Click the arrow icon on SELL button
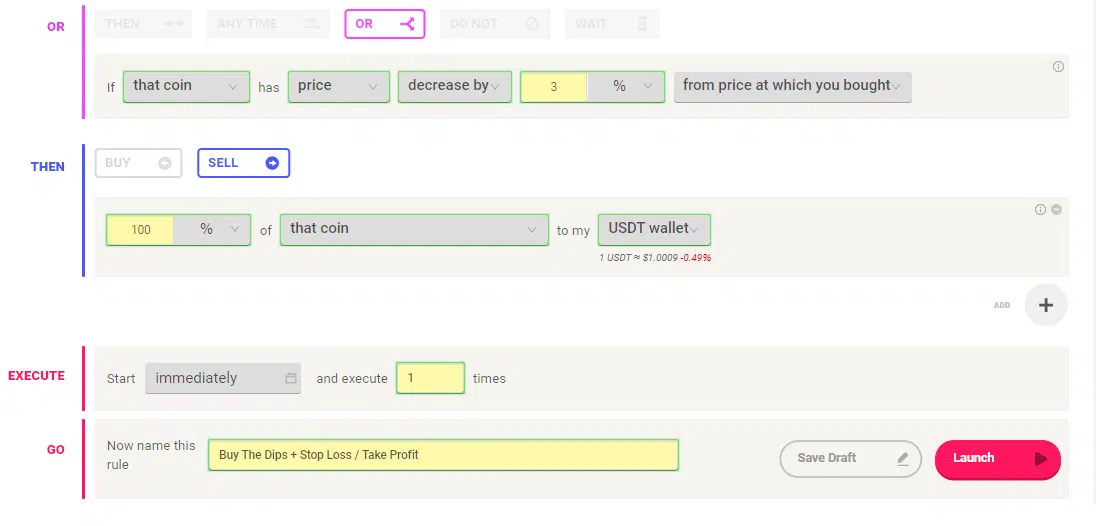The width and height of the screenshot is (1096, 526). point(273,163)
